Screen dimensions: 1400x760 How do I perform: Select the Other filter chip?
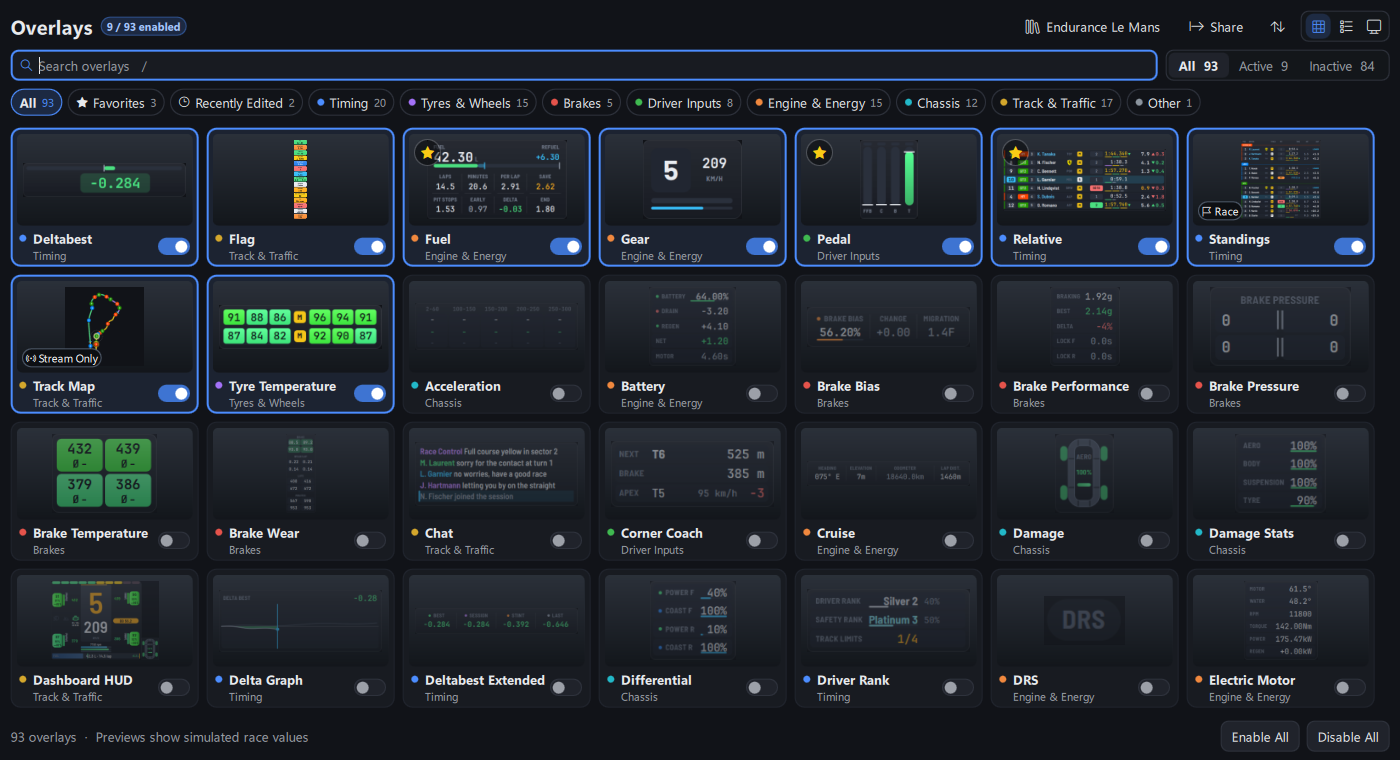[x=1163, y=103]
